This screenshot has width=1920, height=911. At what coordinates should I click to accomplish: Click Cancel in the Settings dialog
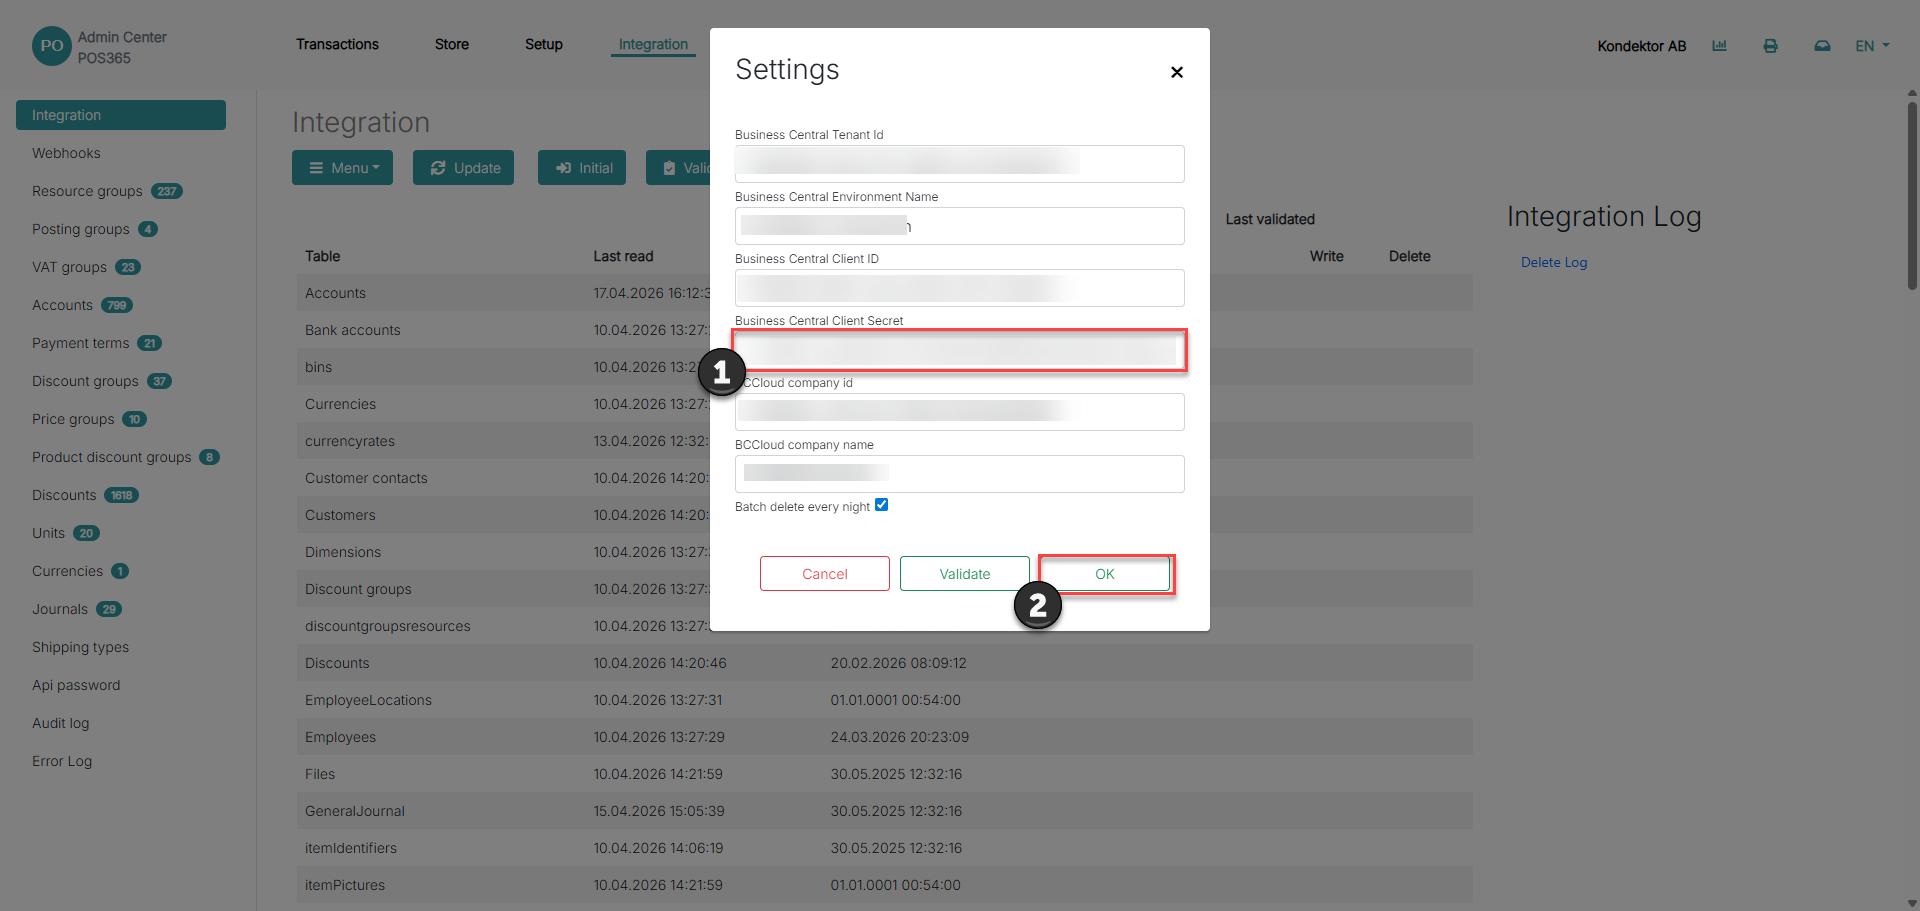[825, 574]
